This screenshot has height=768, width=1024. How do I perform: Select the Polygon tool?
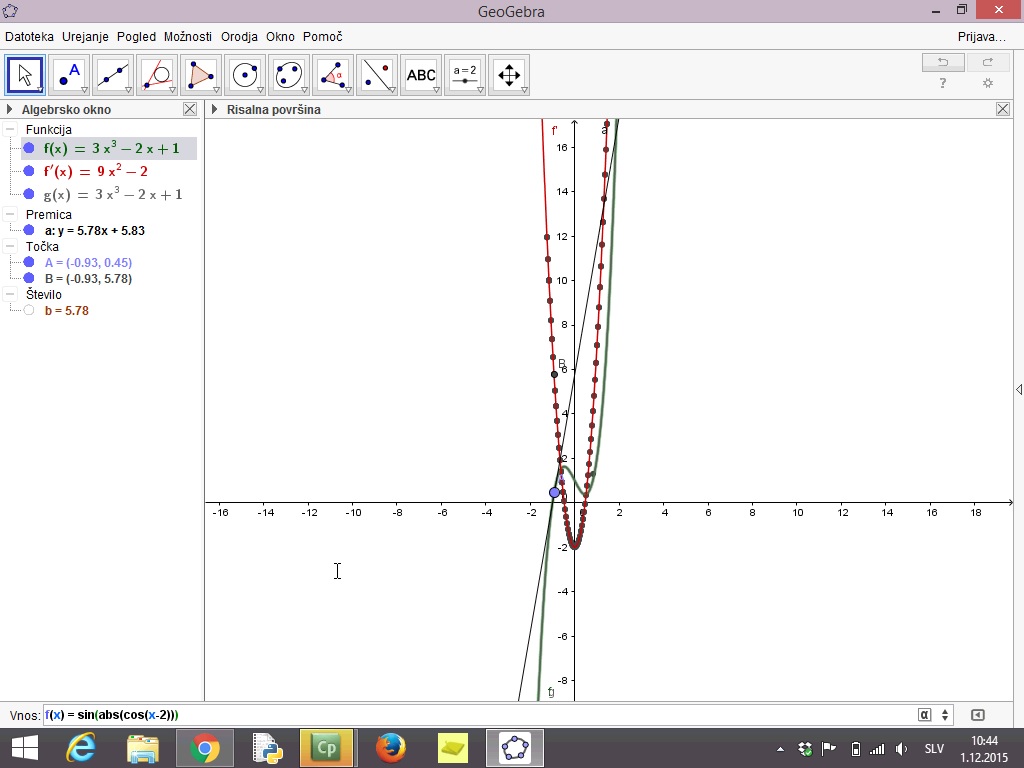point(201,75)
